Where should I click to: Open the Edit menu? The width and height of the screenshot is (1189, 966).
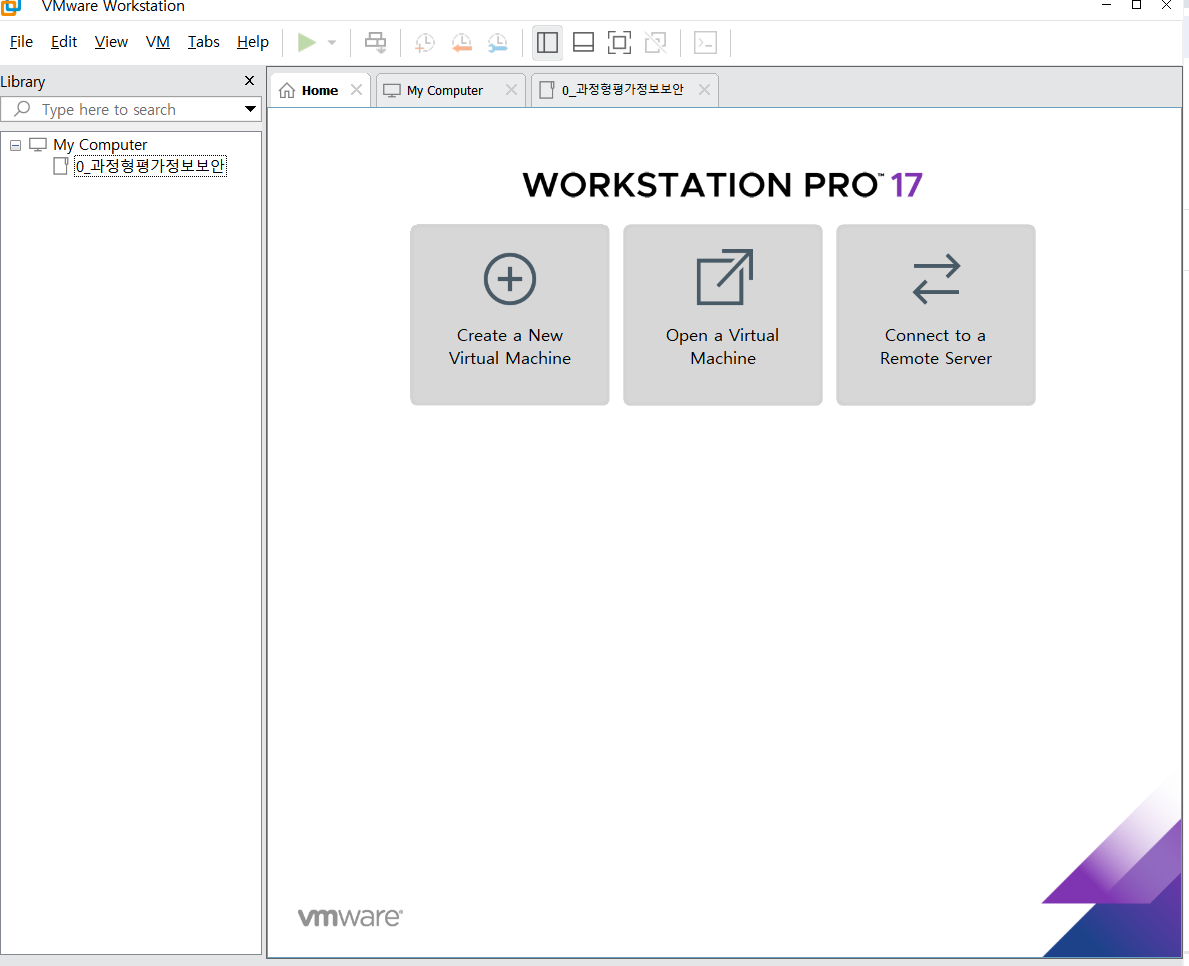pyautogui.click(x=64, y=42)
